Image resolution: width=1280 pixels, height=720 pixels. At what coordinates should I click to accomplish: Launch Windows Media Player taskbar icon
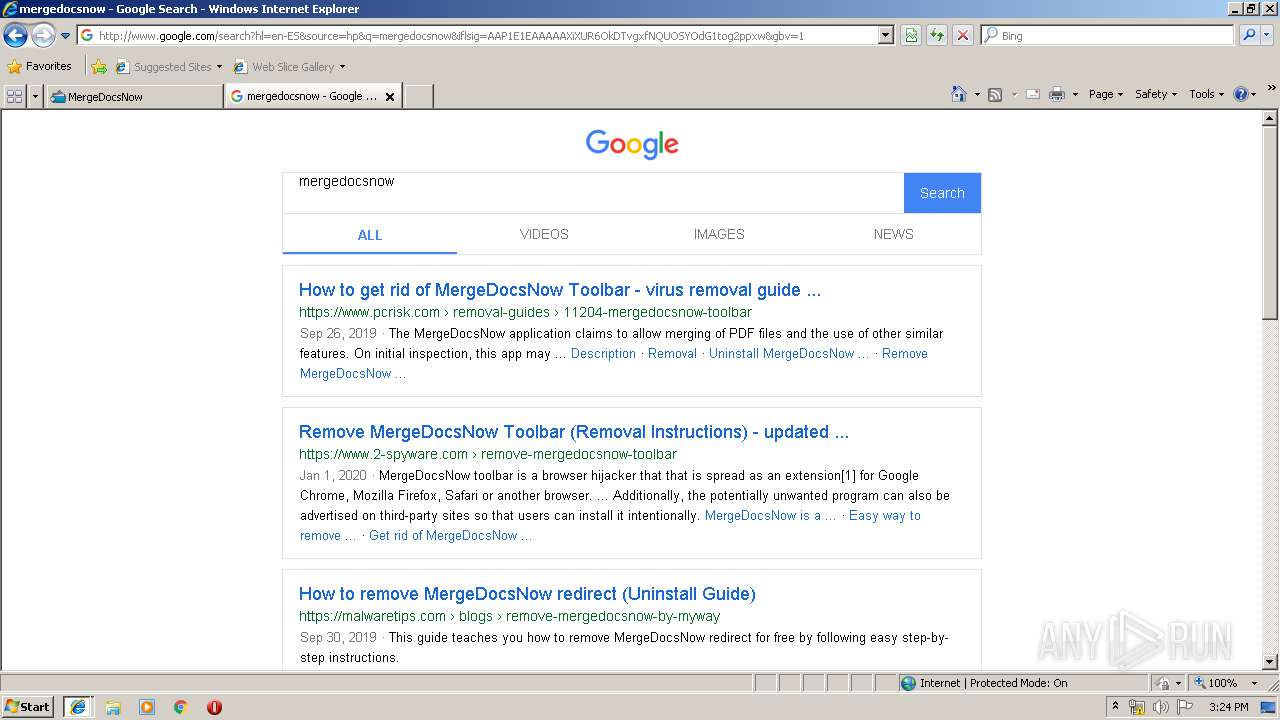[x=147, y=707]
